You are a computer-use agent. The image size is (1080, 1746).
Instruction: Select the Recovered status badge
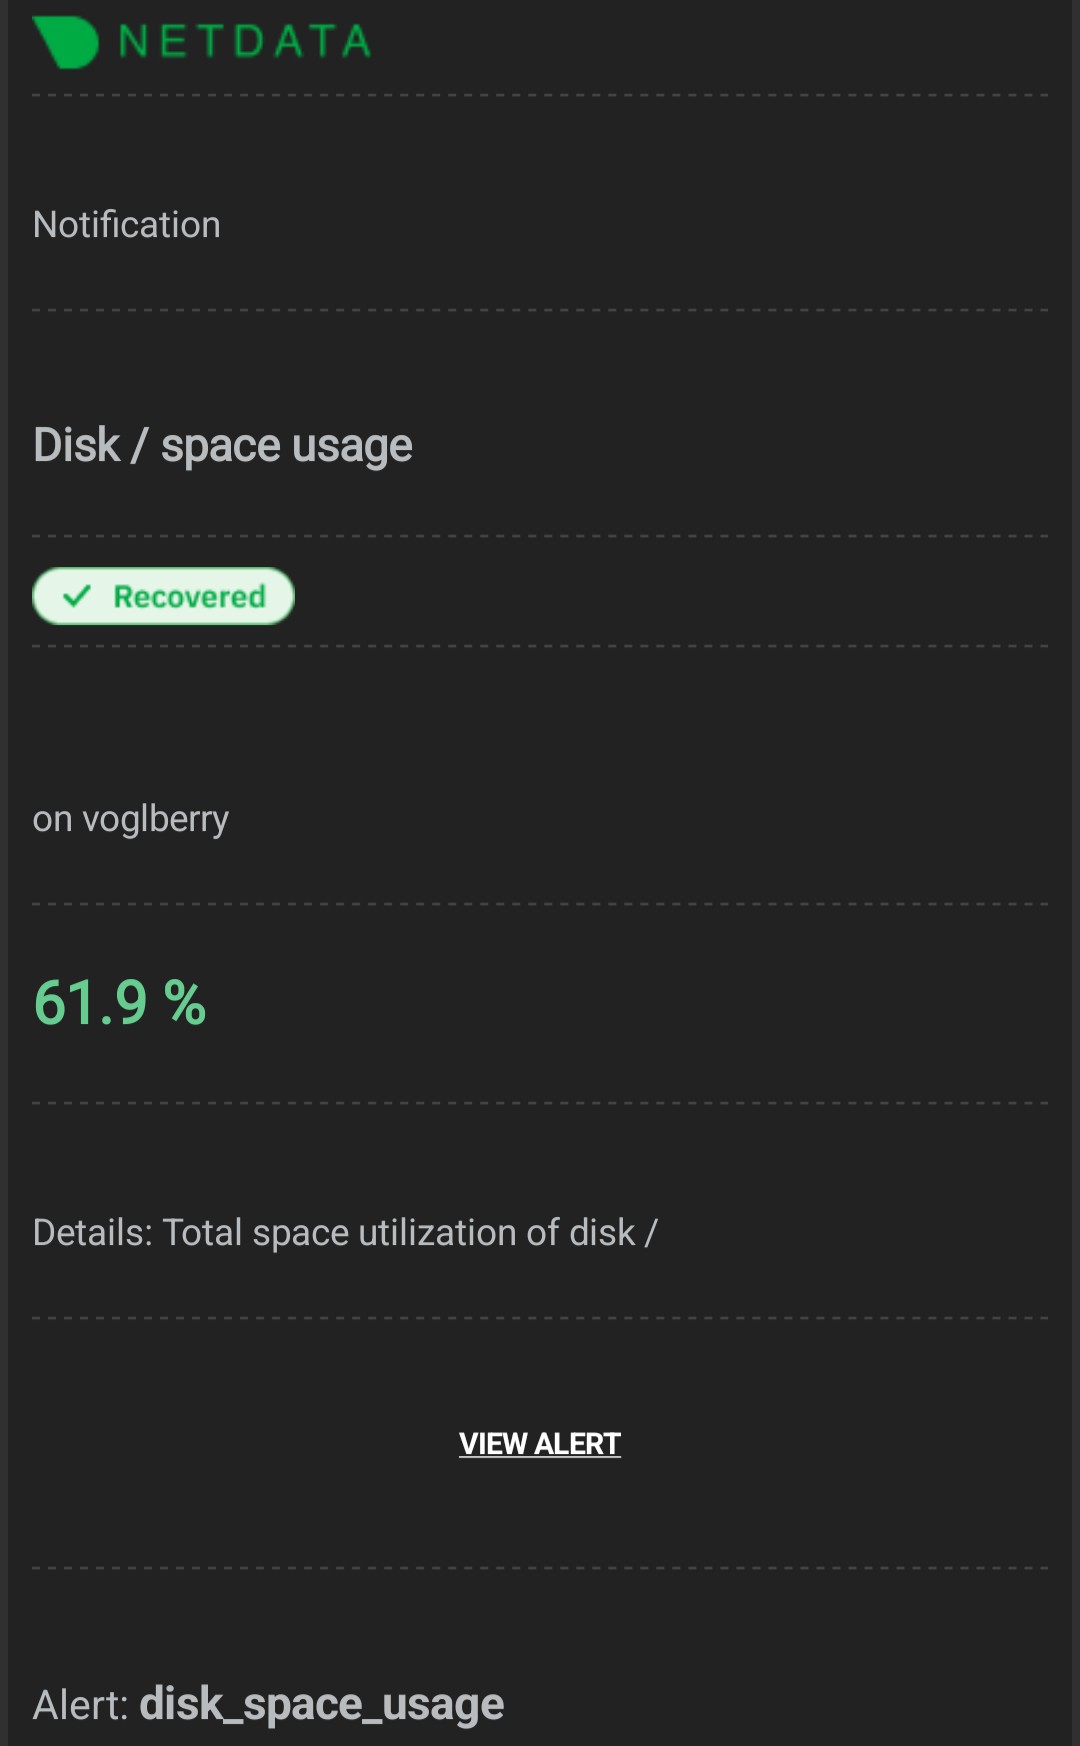[164, 597]
